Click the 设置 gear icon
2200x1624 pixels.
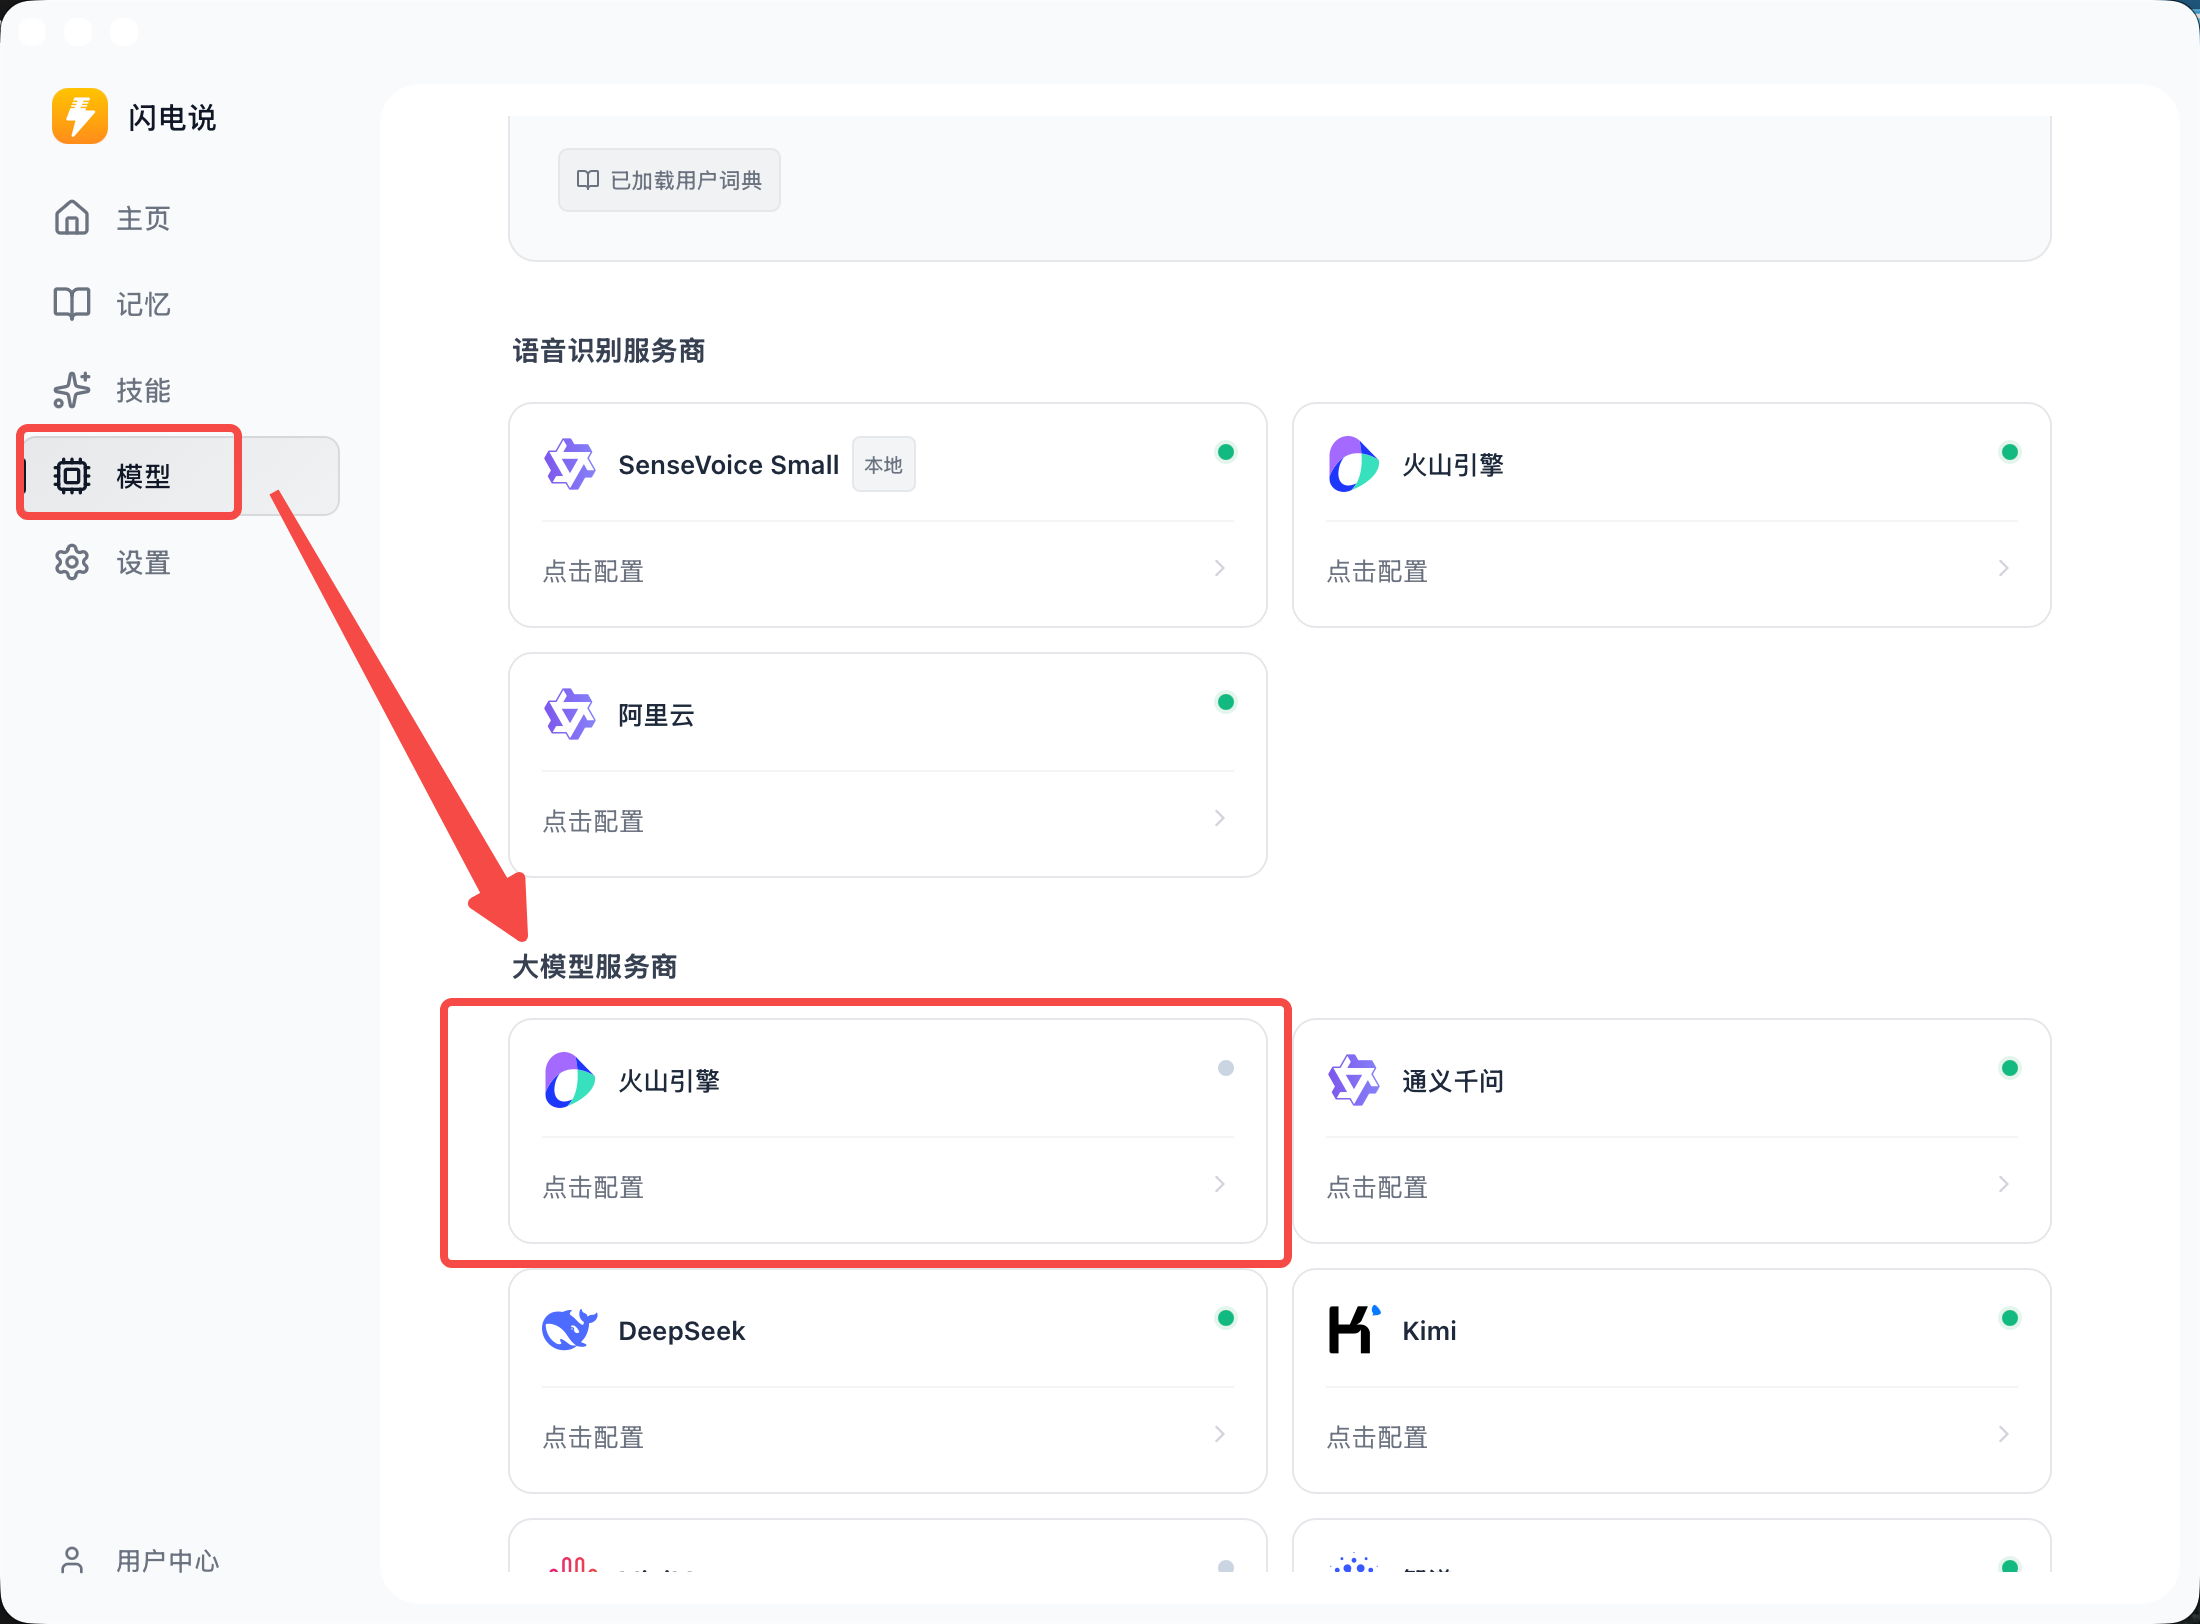tap(72, 562)
